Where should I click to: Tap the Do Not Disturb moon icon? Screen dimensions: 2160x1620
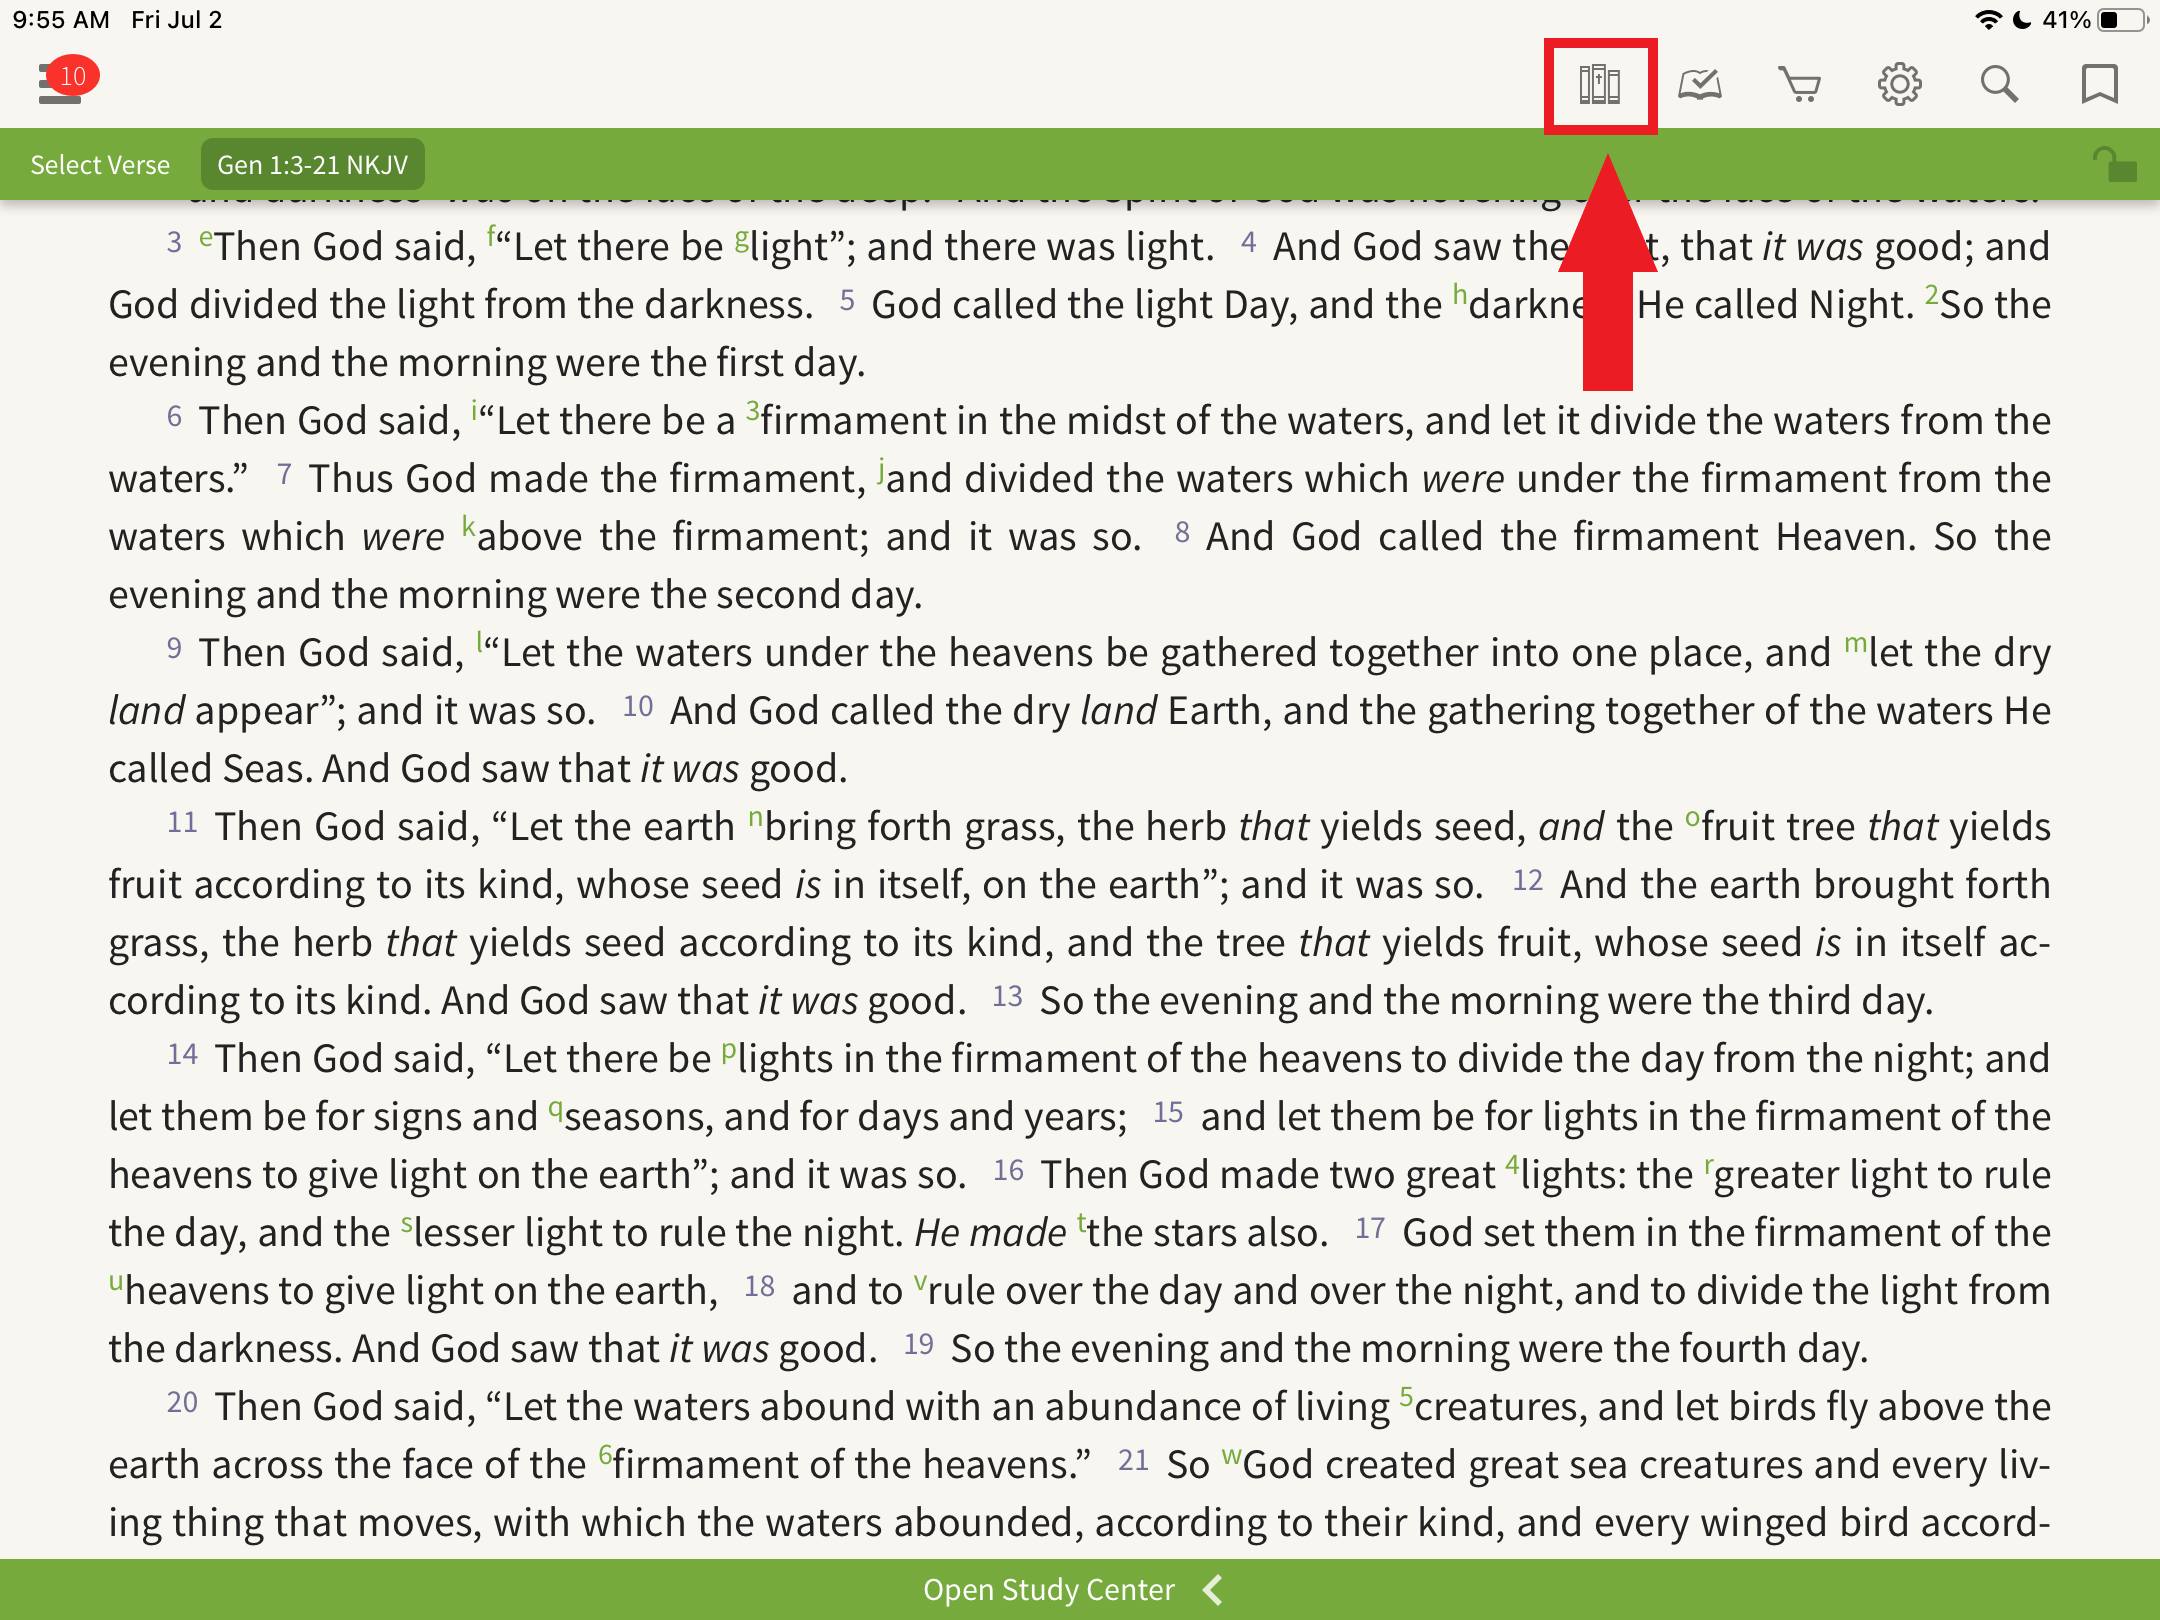pos(2022,20)
